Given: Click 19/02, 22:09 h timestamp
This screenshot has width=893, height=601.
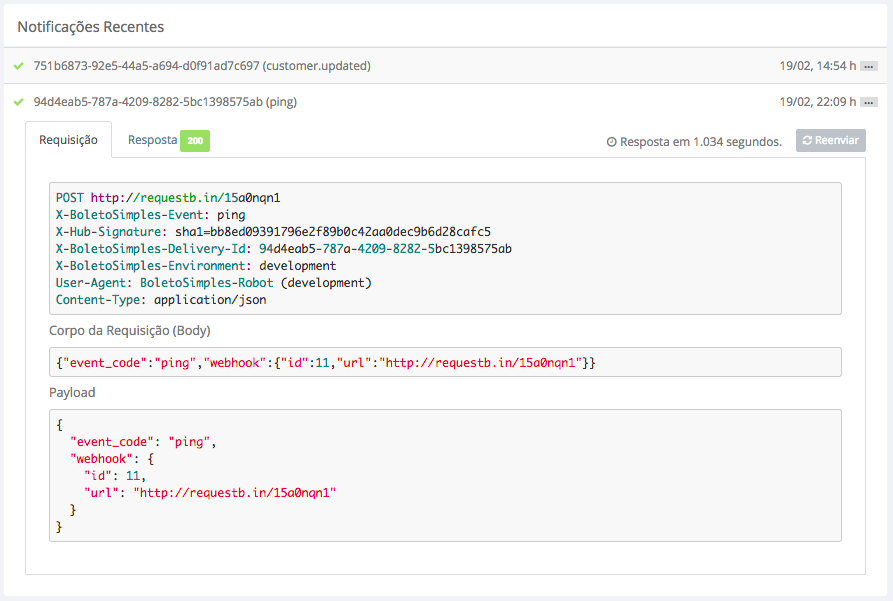Looking at the screenshot, I should point(818,102).
